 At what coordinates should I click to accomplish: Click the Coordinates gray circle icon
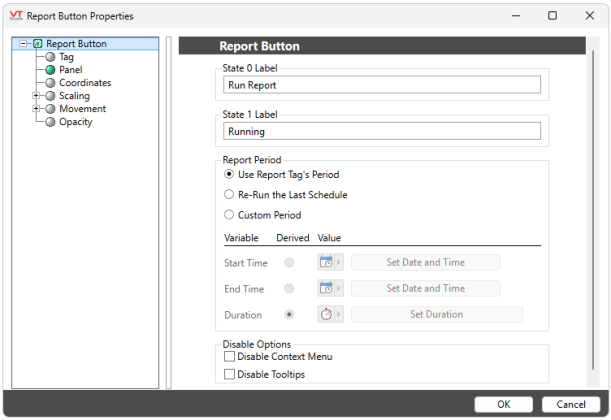(50, 83)
